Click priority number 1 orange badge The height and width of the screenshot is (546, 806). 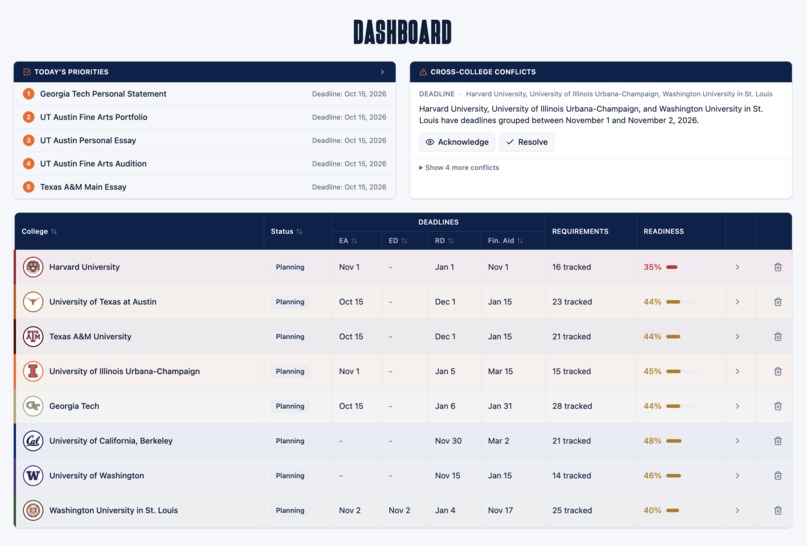(x=28, y=94)
